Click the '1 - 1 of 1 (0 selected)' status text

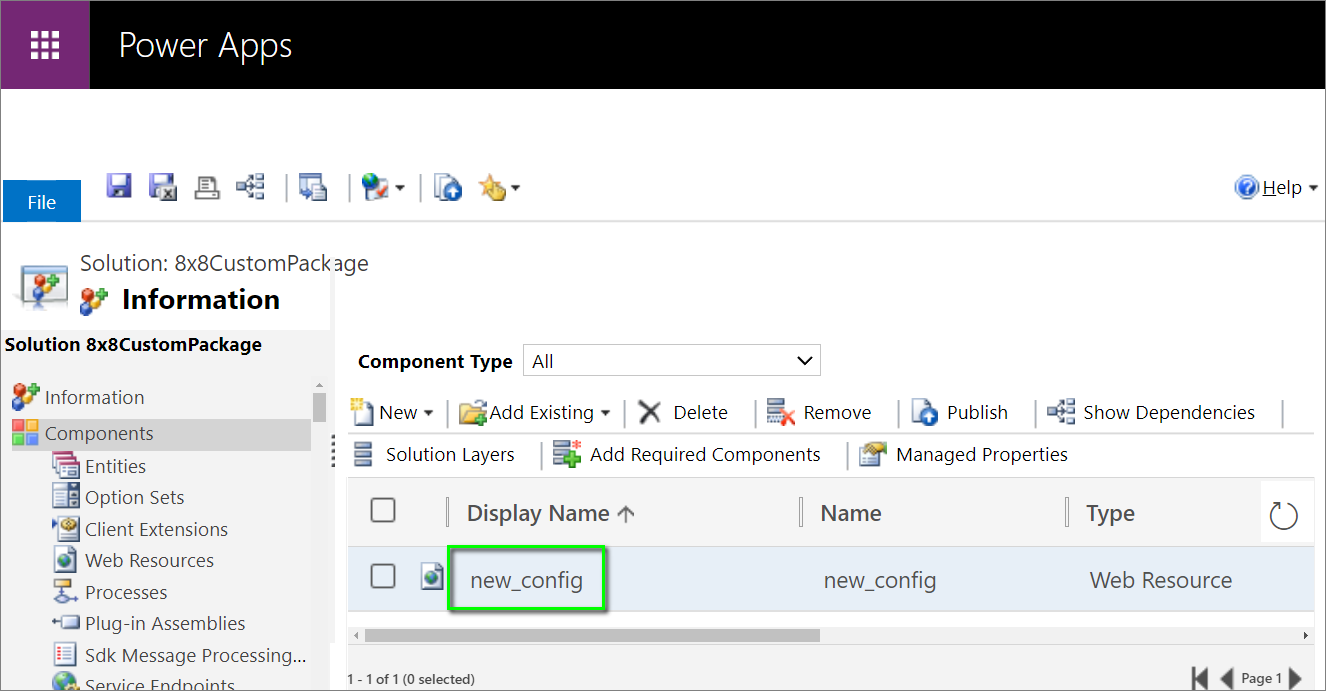pyautogui.click(x=411, y=679)
